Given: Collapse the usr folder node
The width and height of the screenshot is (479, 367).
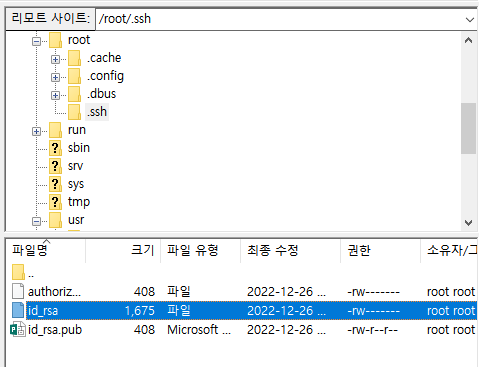Looking at the screenshot, I should [x=36, y=221].
